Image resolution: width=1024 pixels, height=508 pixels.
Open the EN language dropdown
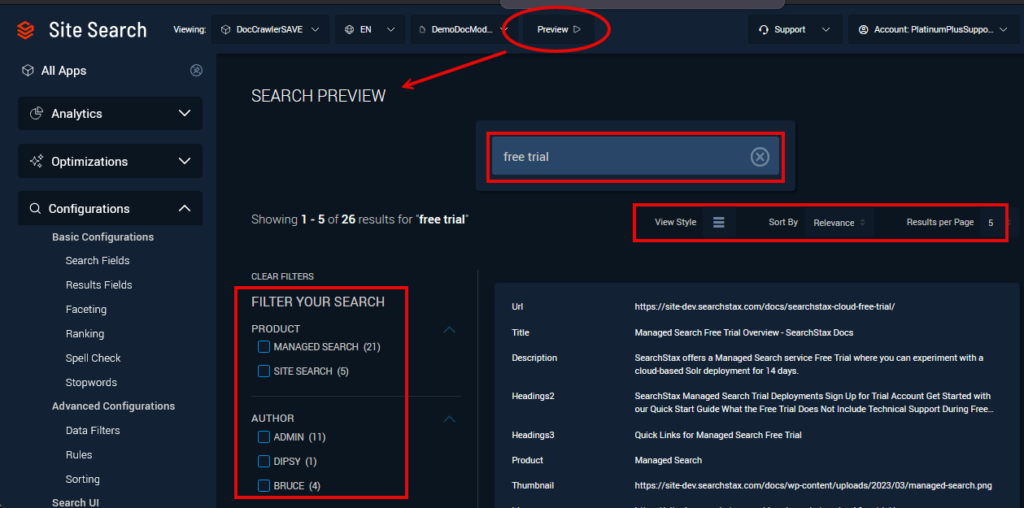(369, 30)
